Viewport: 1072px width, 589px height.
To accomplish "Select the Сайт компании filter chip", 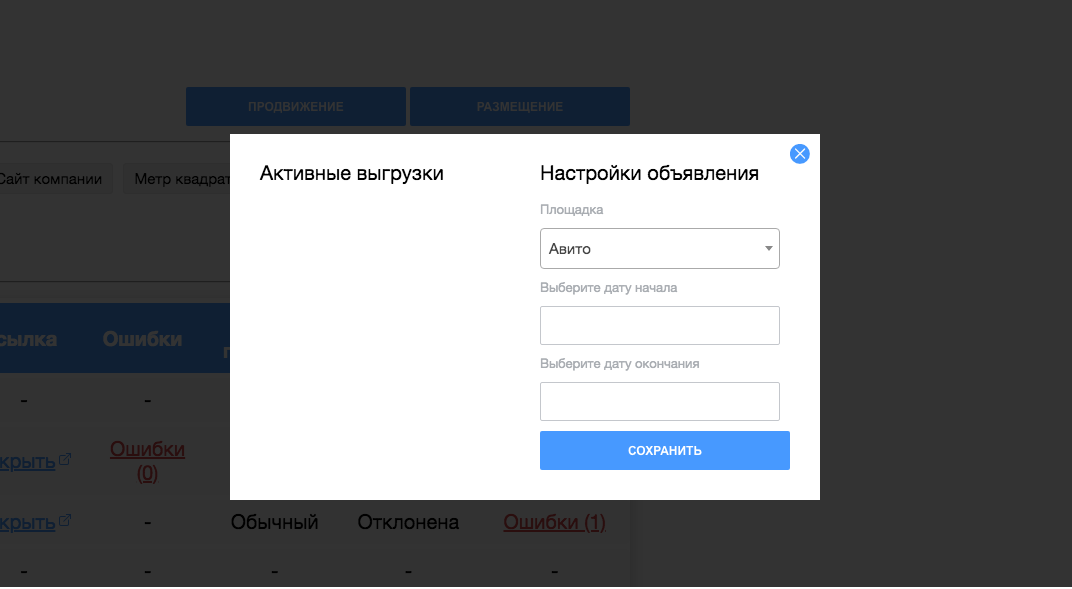I will (52, 180).
